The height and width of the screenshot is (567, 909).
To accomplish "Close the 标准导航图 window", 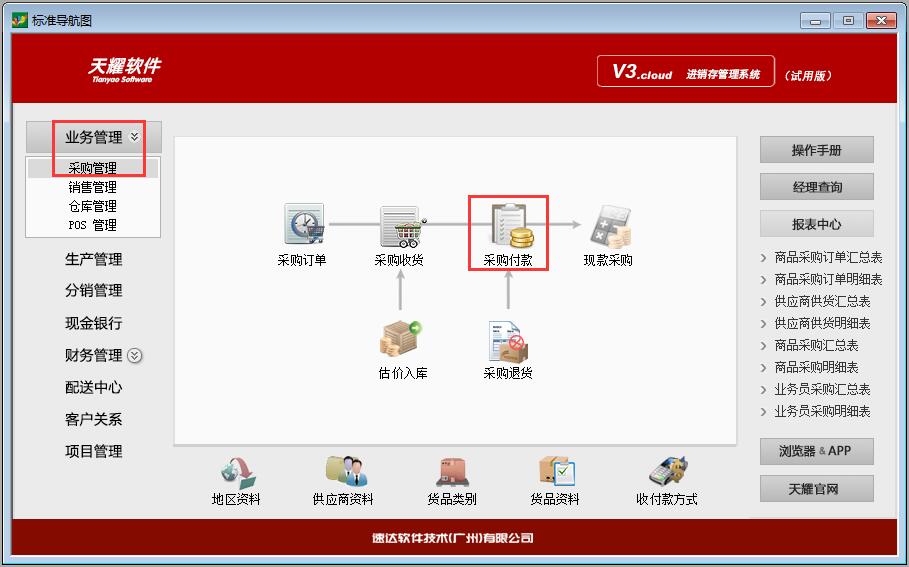I will pos(881,21).
